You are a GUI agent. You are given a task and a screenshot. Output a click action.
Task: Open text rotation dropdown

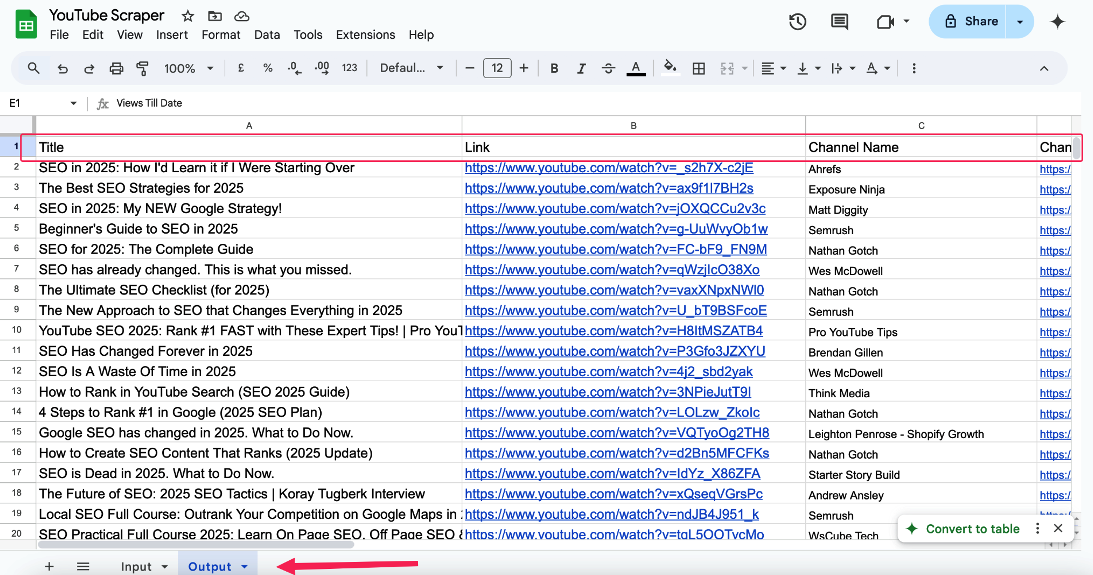[x=878, y=68]
